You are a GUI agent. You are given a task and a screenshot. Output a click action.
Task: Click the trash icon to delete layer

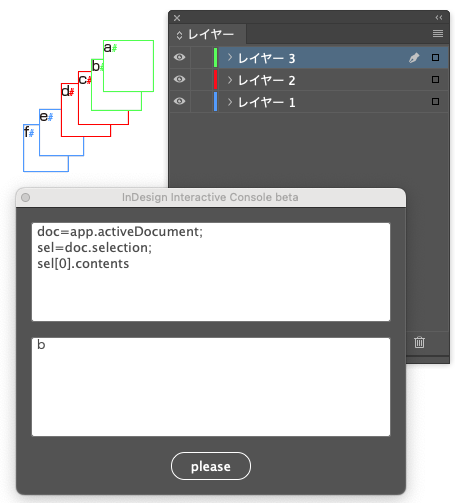[419, 342]
